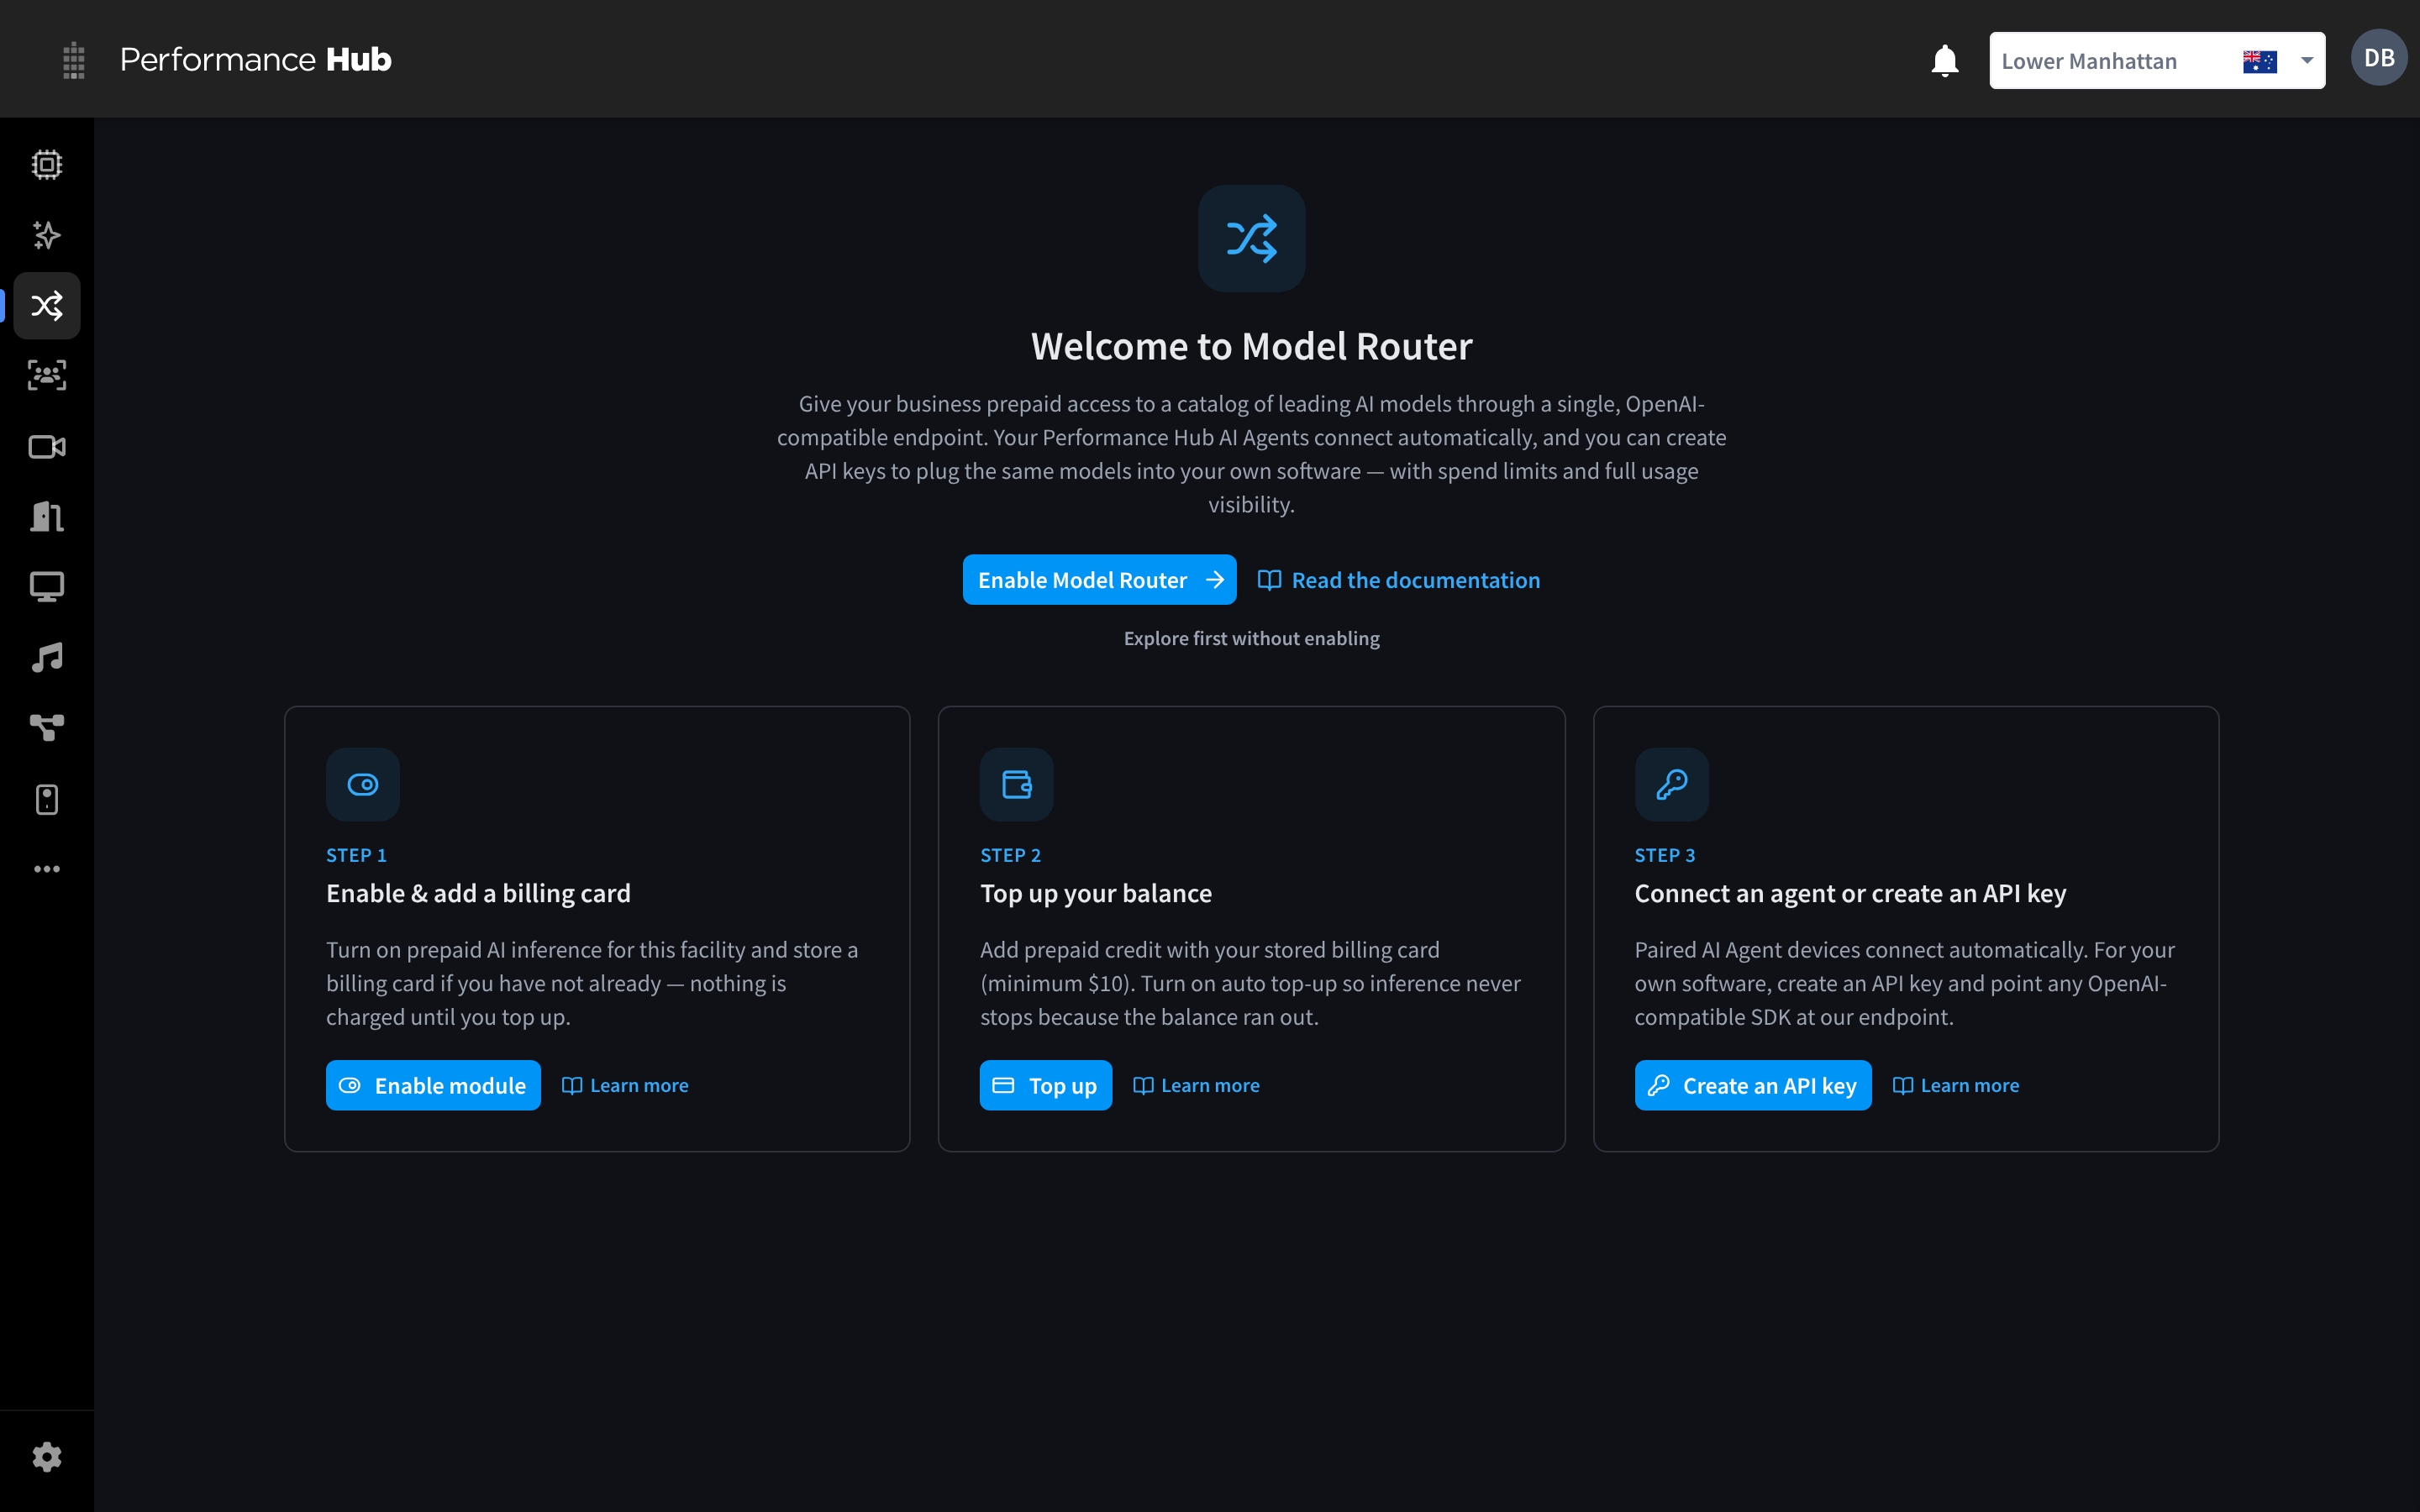Image resolution: width=2420 pixels, height=1512 pixels.
Task: Click the Step 1 eye icon tile
Action: 363,784
